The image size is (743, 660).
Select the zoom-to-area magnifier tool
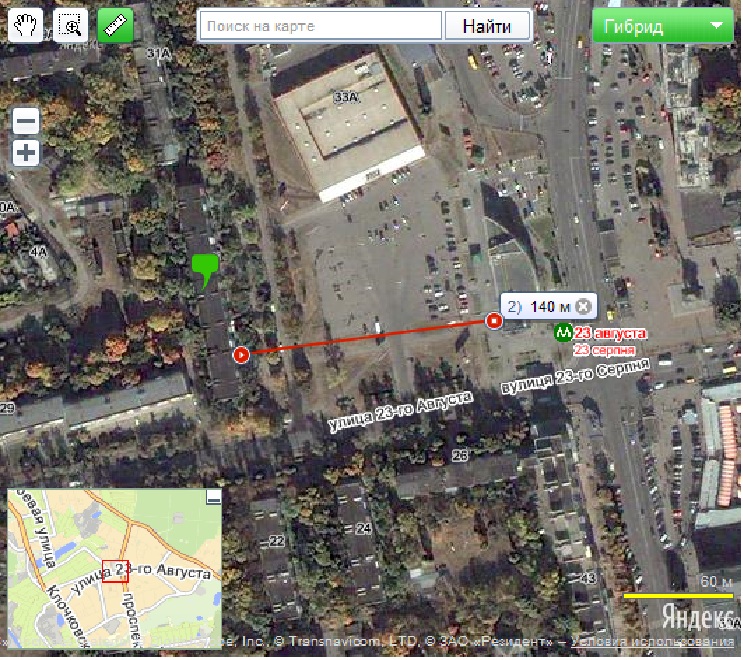point(71,25)
